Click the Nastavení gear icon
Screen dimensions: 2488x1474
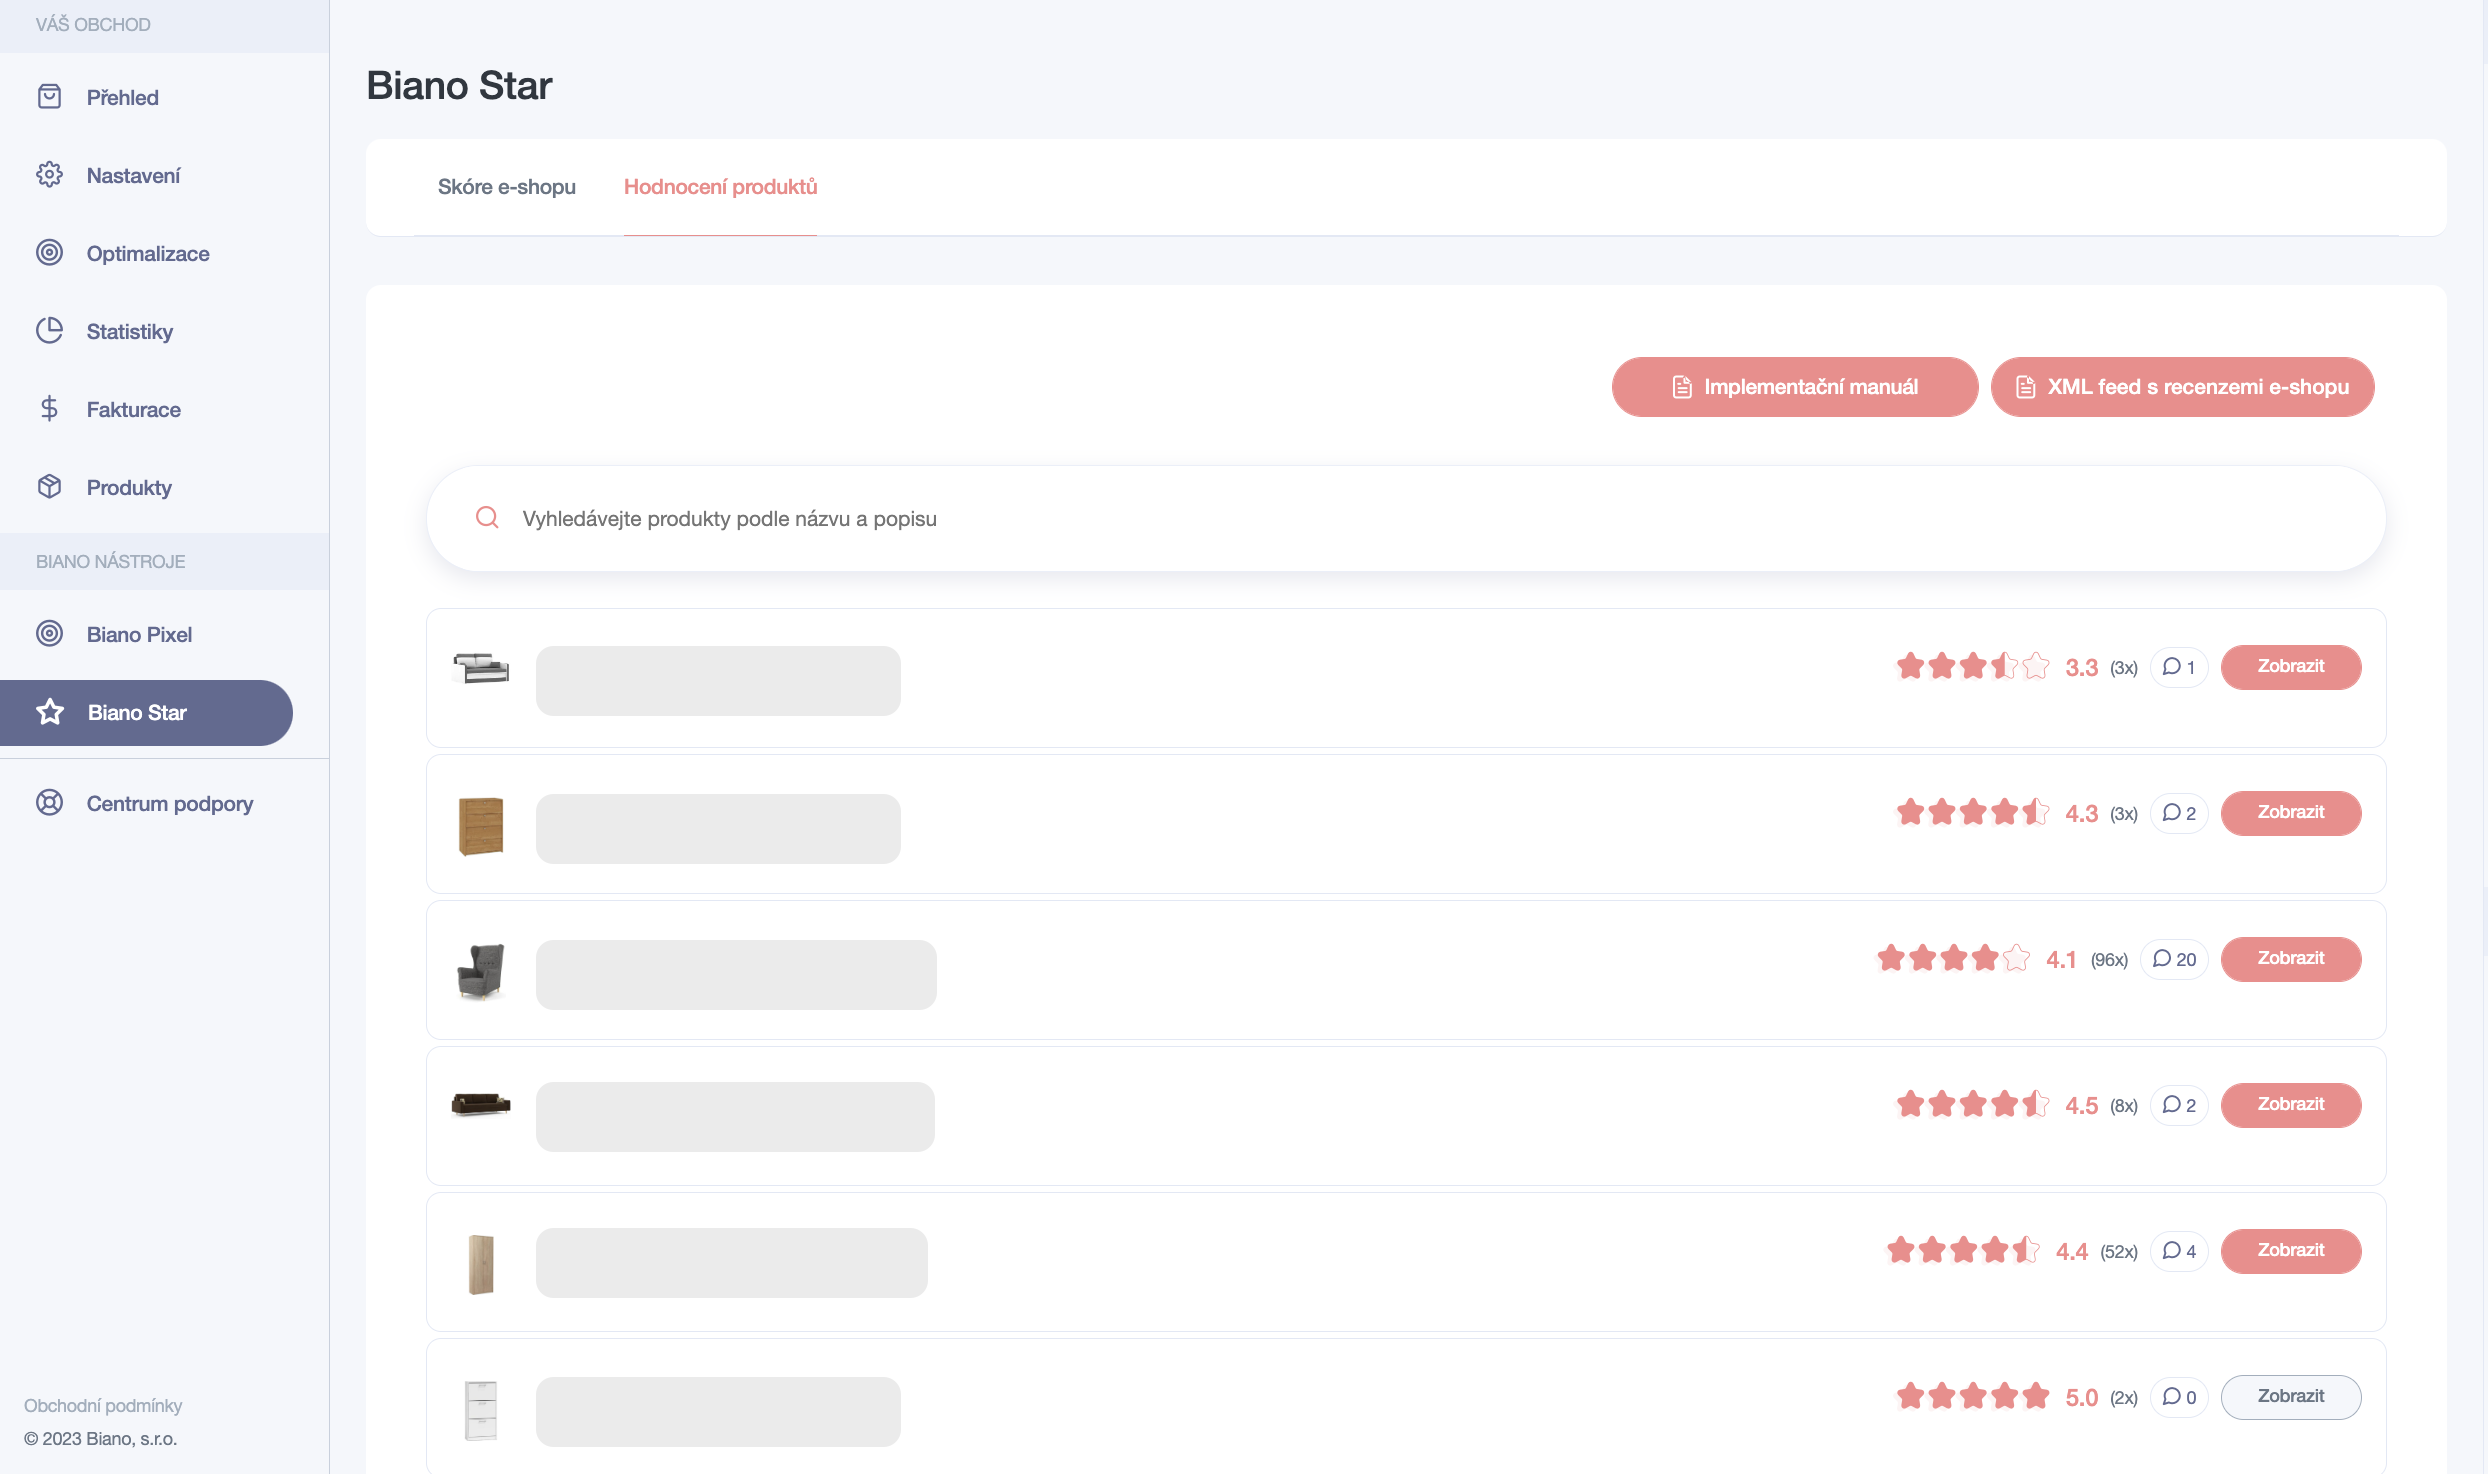pos(49,175)
